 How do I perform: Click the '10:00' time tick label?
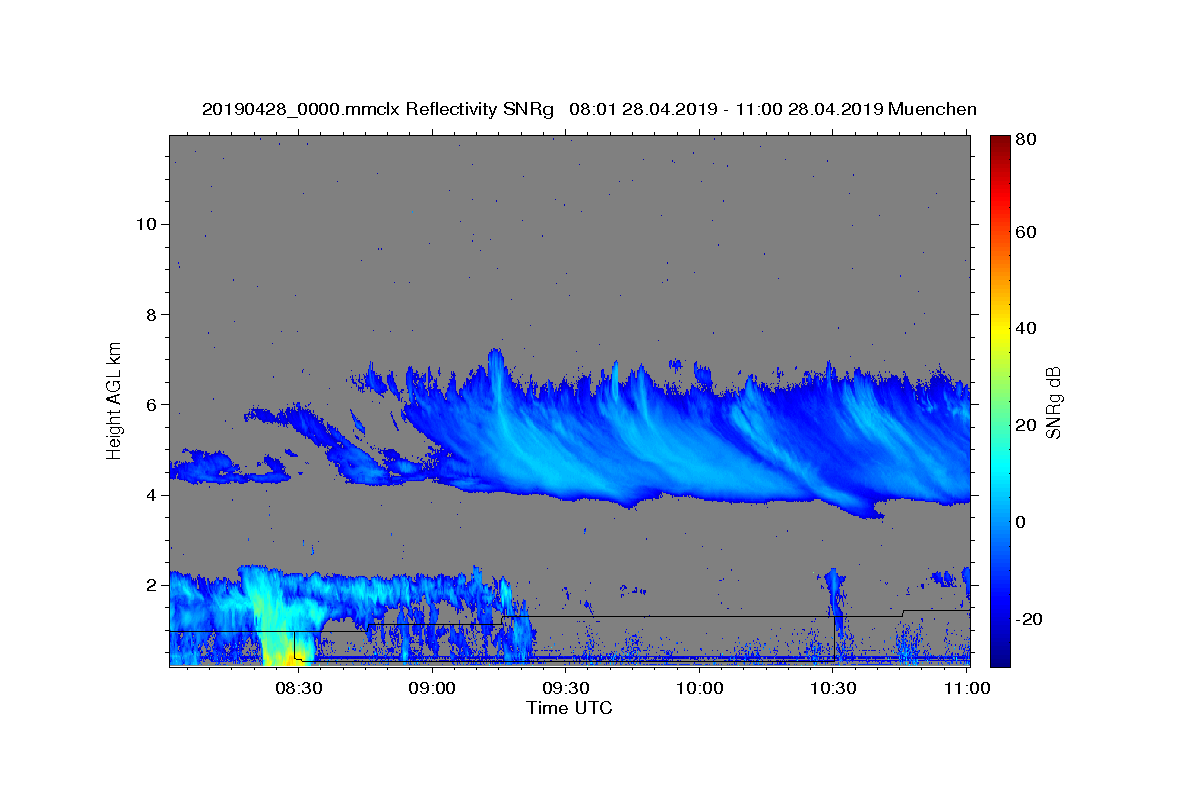click(x=700, y=688)
